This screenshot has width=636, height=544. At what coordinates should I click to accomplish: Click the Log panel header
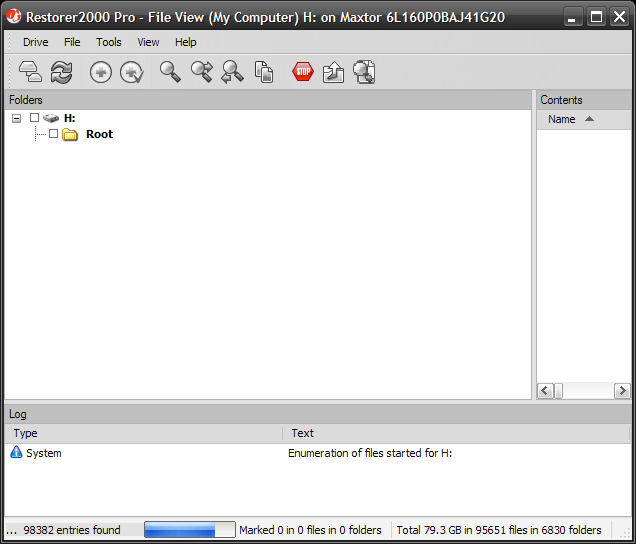click(318, 414)
